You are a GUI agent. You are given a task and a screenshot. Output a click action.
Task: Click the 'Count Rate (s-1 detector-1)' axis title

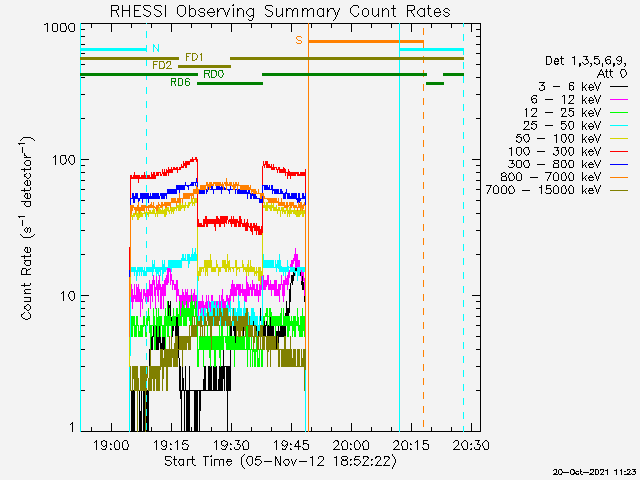tap(27, 228)
